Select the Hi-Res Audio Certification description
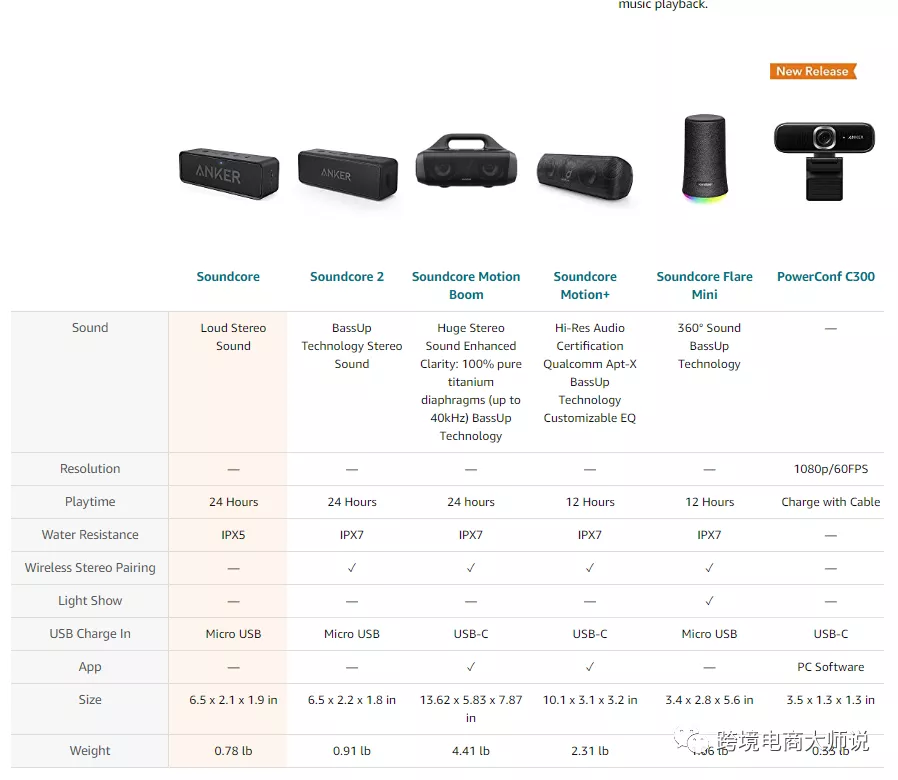 [x=590, y=373]
